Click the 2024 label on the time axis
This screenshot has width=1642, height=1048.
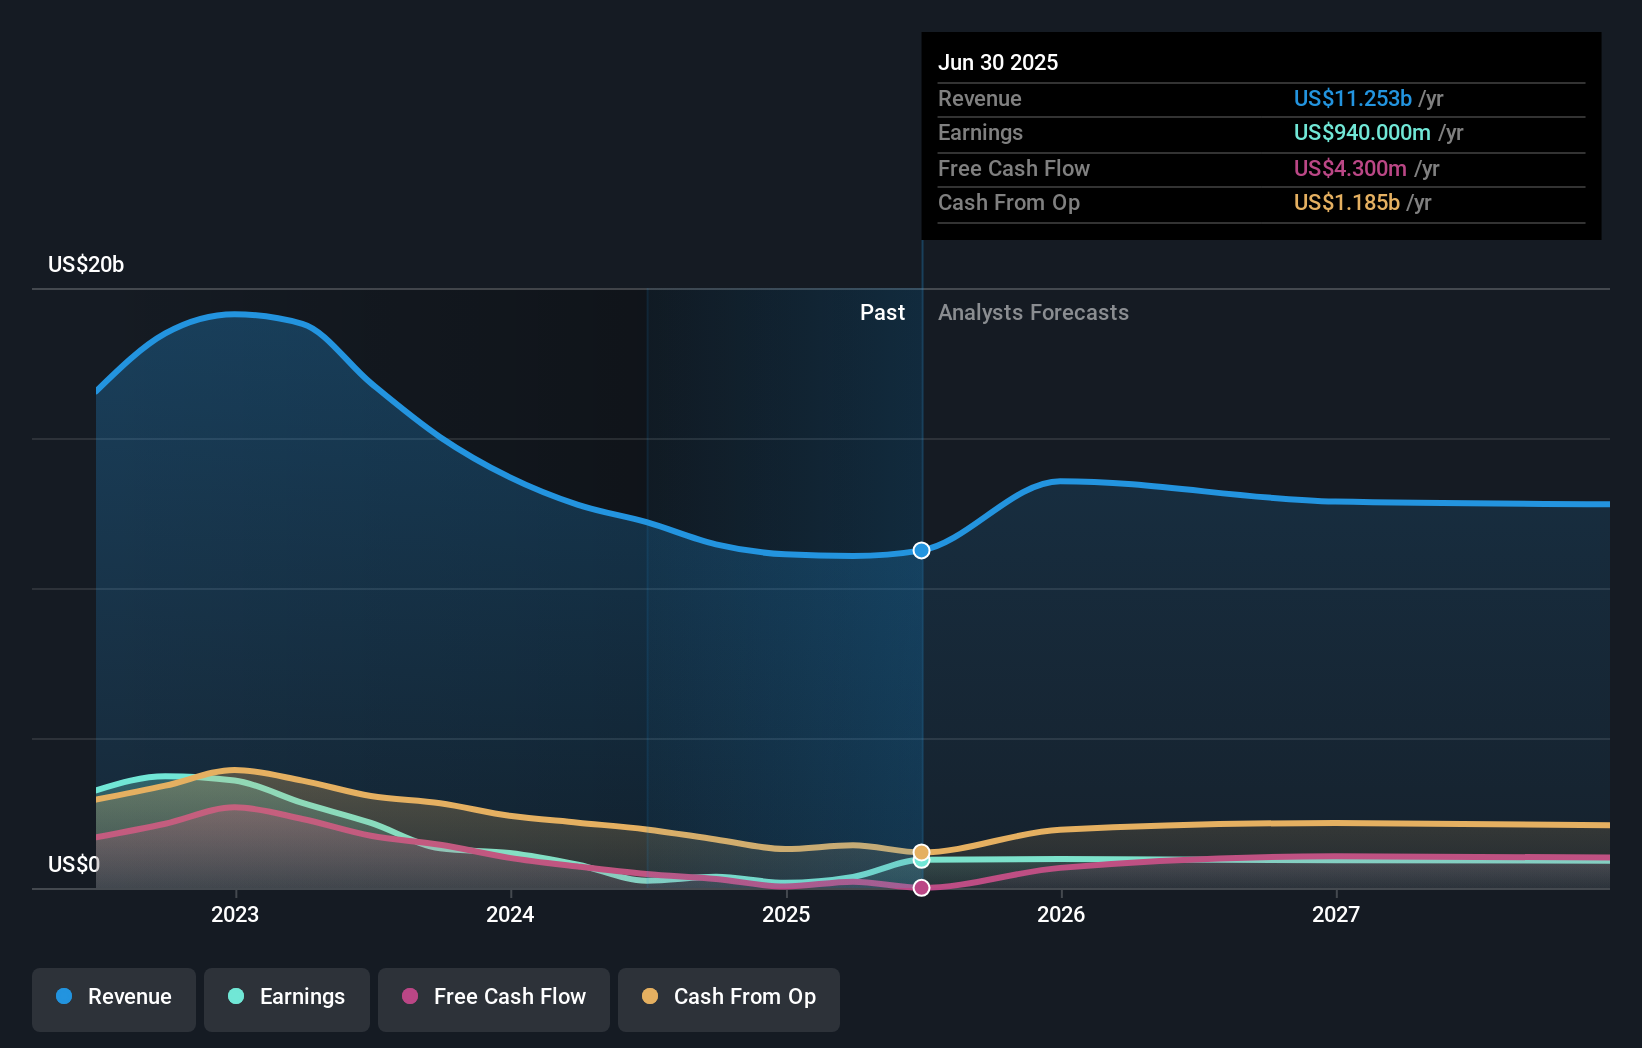click(510, 913)
